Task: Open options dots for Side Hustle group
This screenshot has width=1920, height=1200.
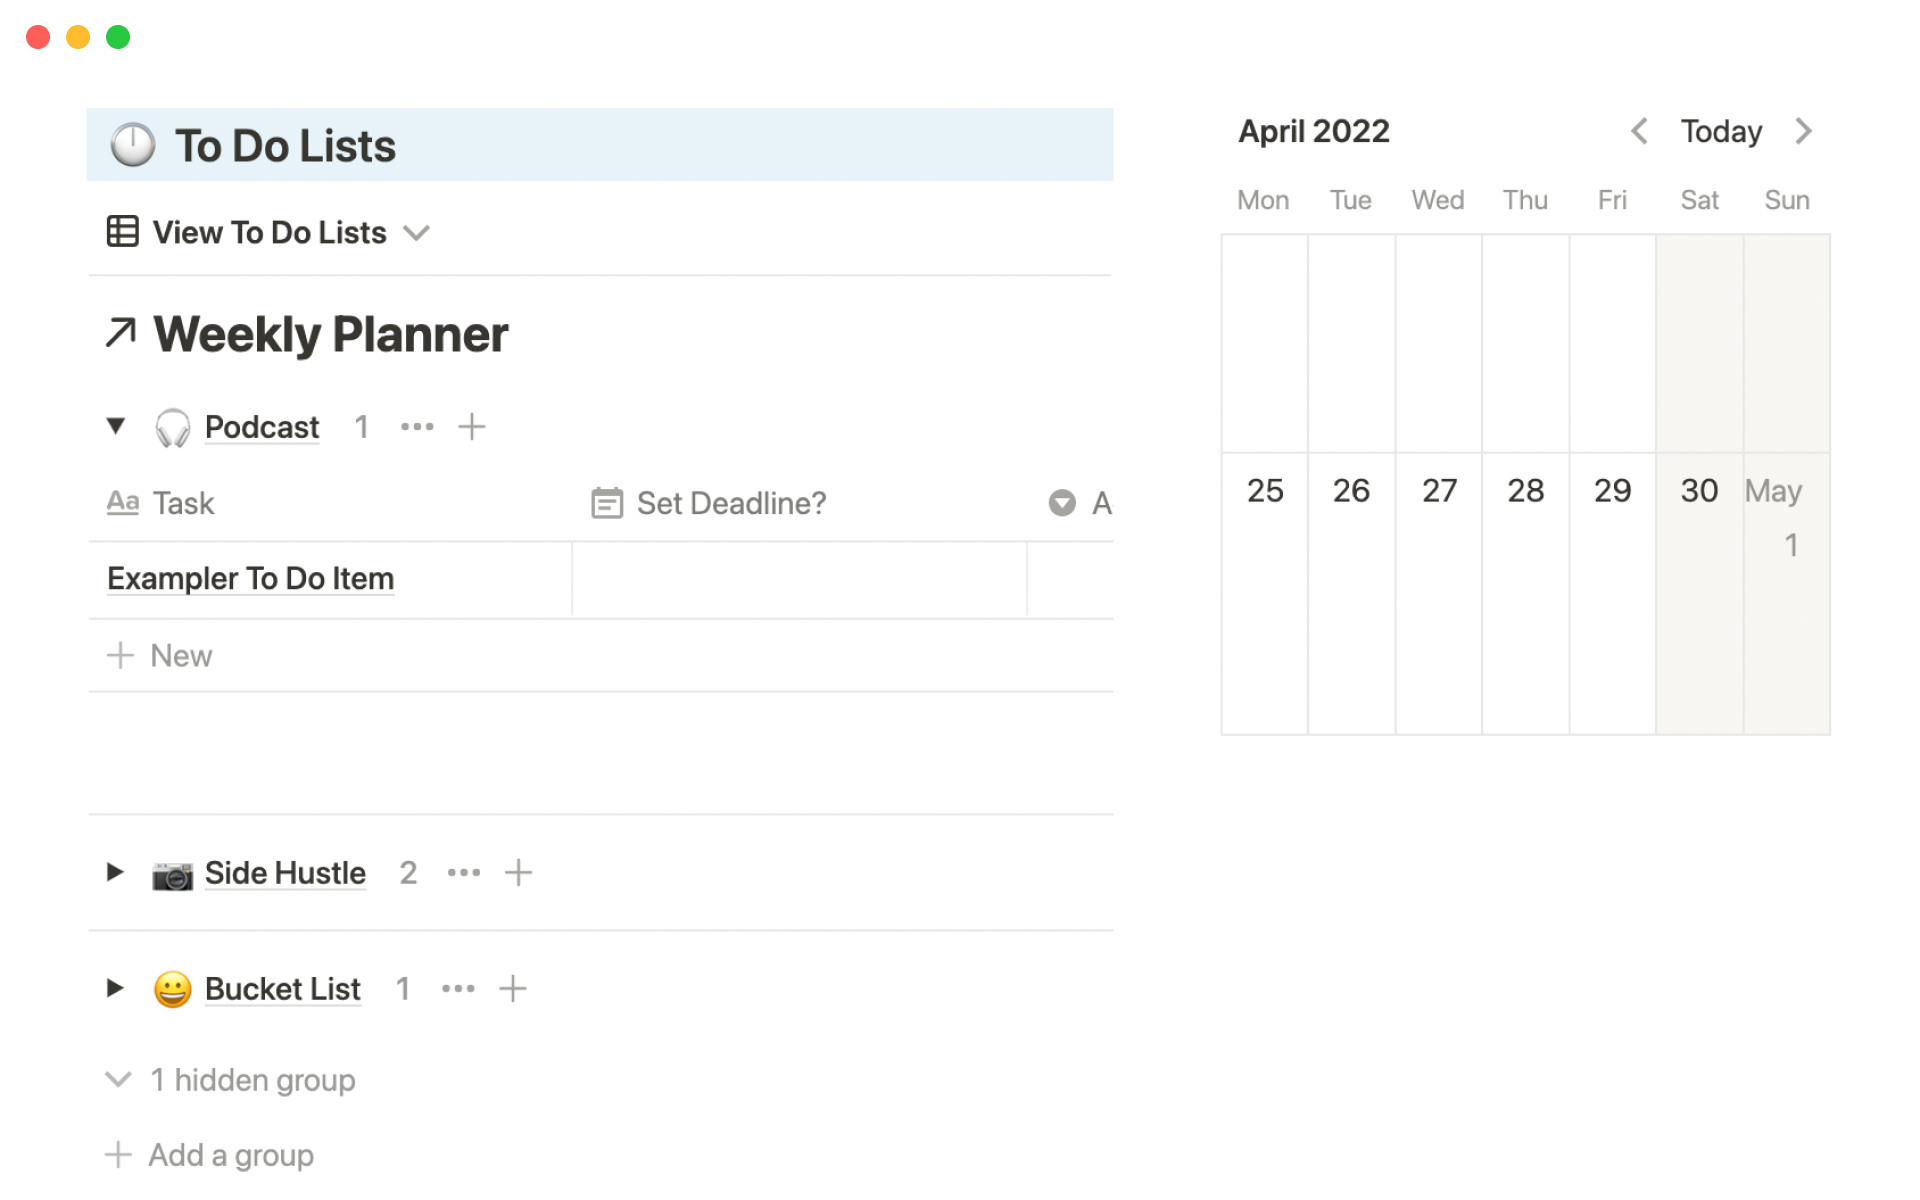Action: [463, 873]
